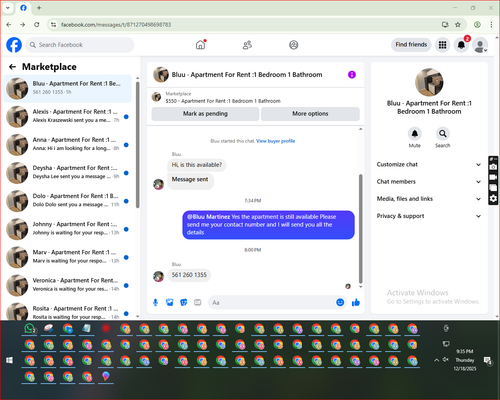Click the chat messages scrollbar
The image size is (500, 400).
point(360,229)
